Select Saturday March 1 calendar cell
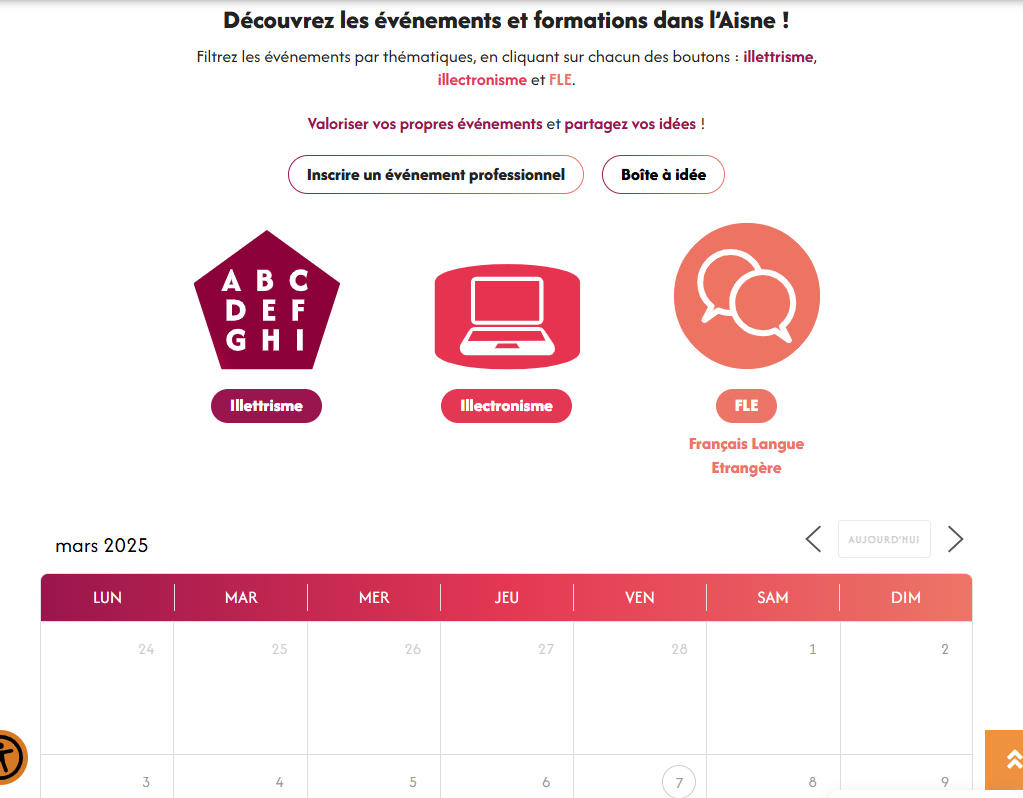 click(773, 688)
